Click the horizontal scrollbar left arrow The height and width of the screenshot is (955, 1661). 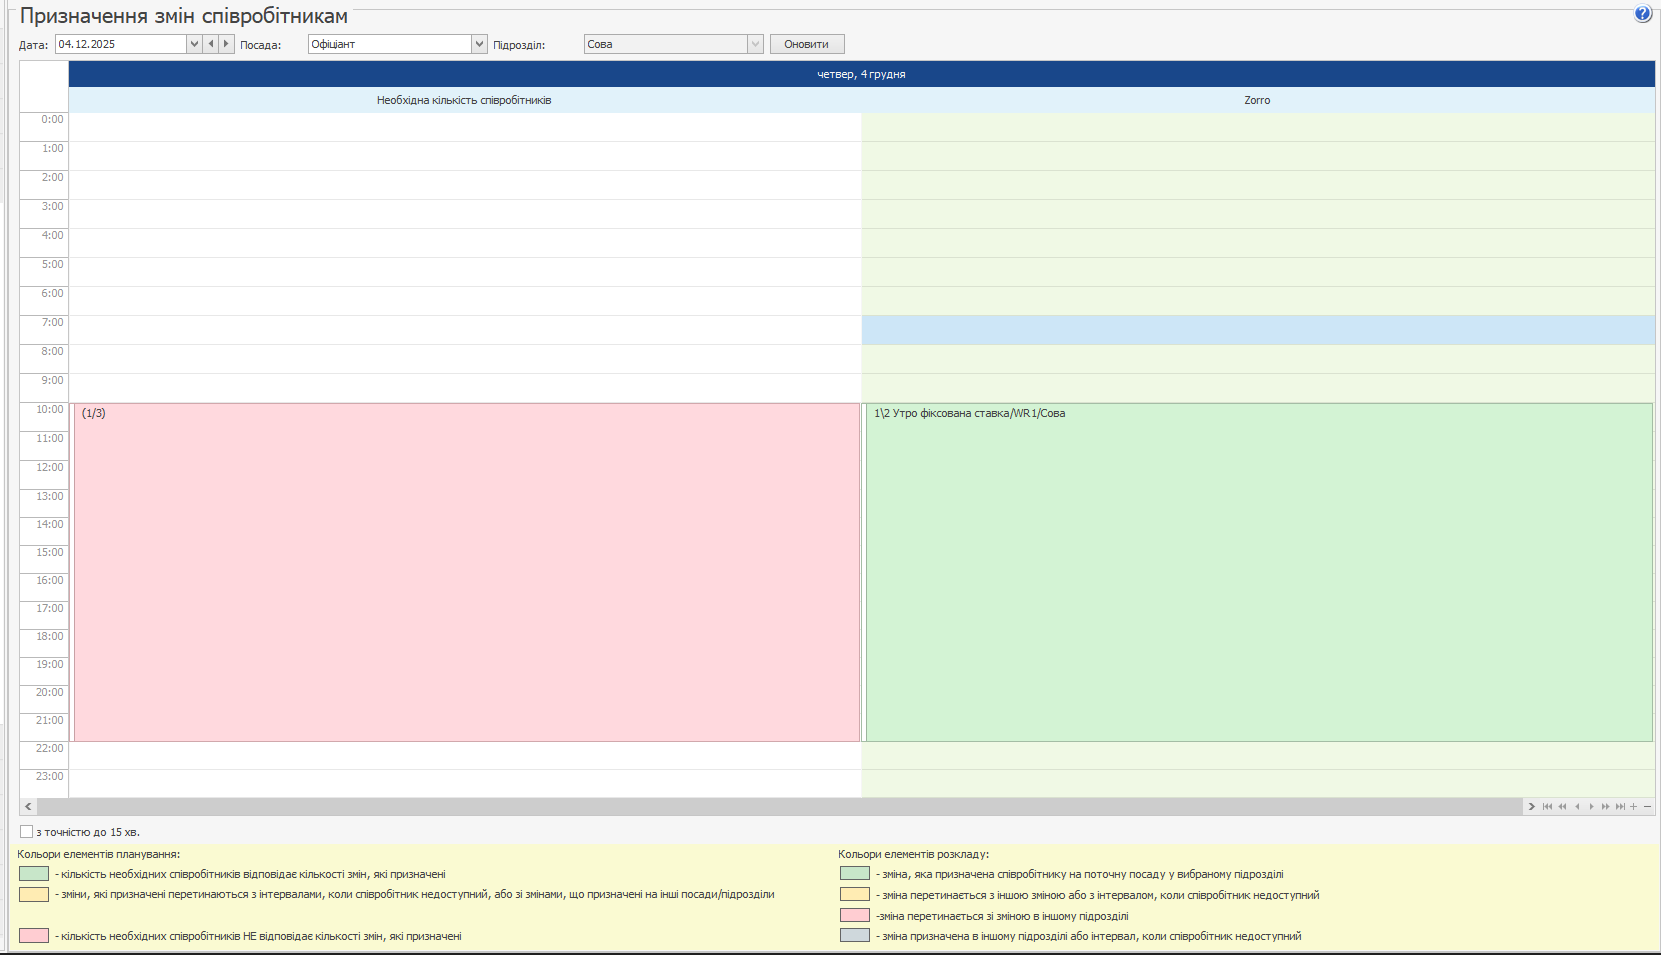pyautogui.click(x=28, y=807)
